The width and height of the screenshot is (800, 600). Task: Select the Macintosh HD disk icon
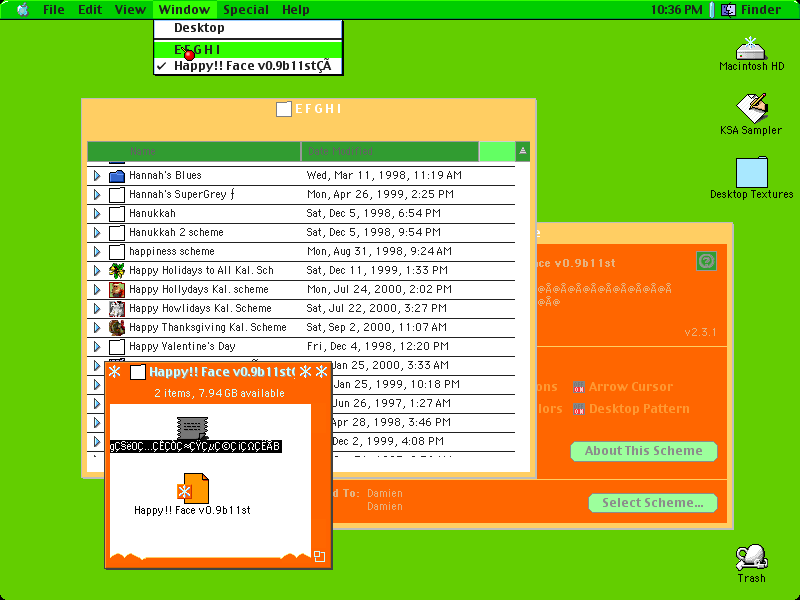coord(751,49)
